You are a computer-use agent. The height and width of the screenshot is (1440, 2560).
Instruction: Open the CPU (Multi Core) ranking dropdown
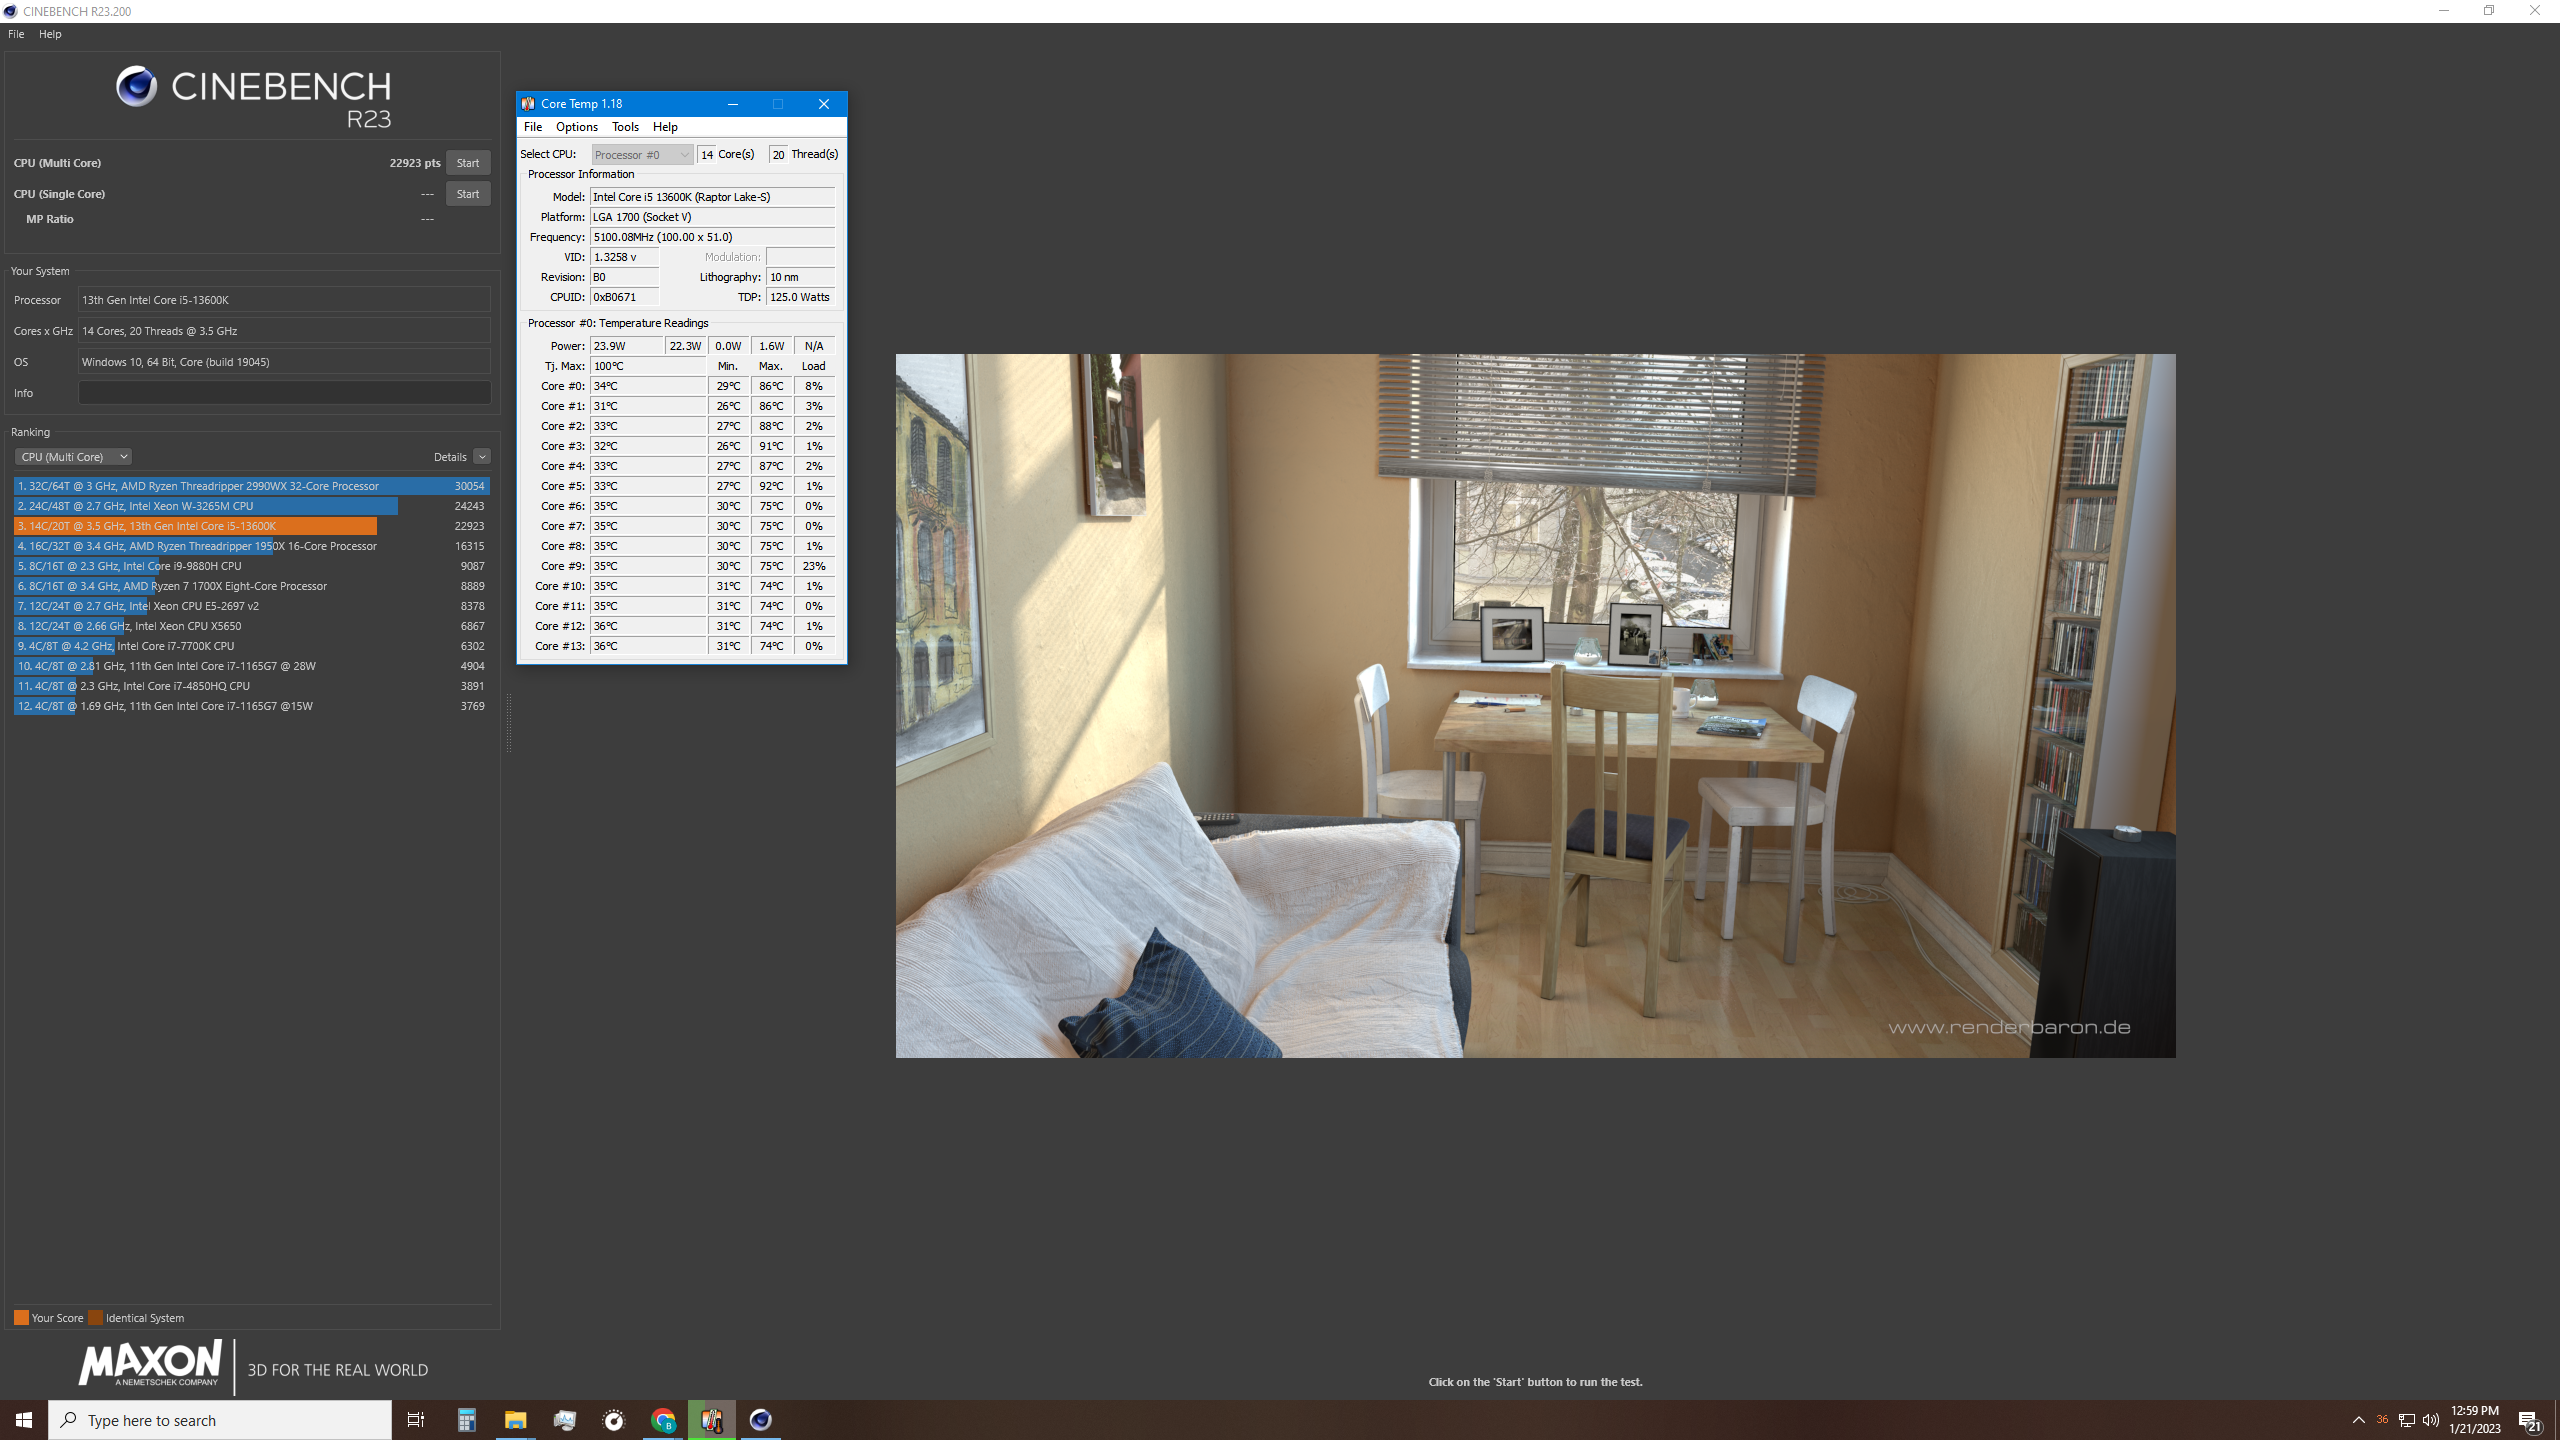pos(73,457)
